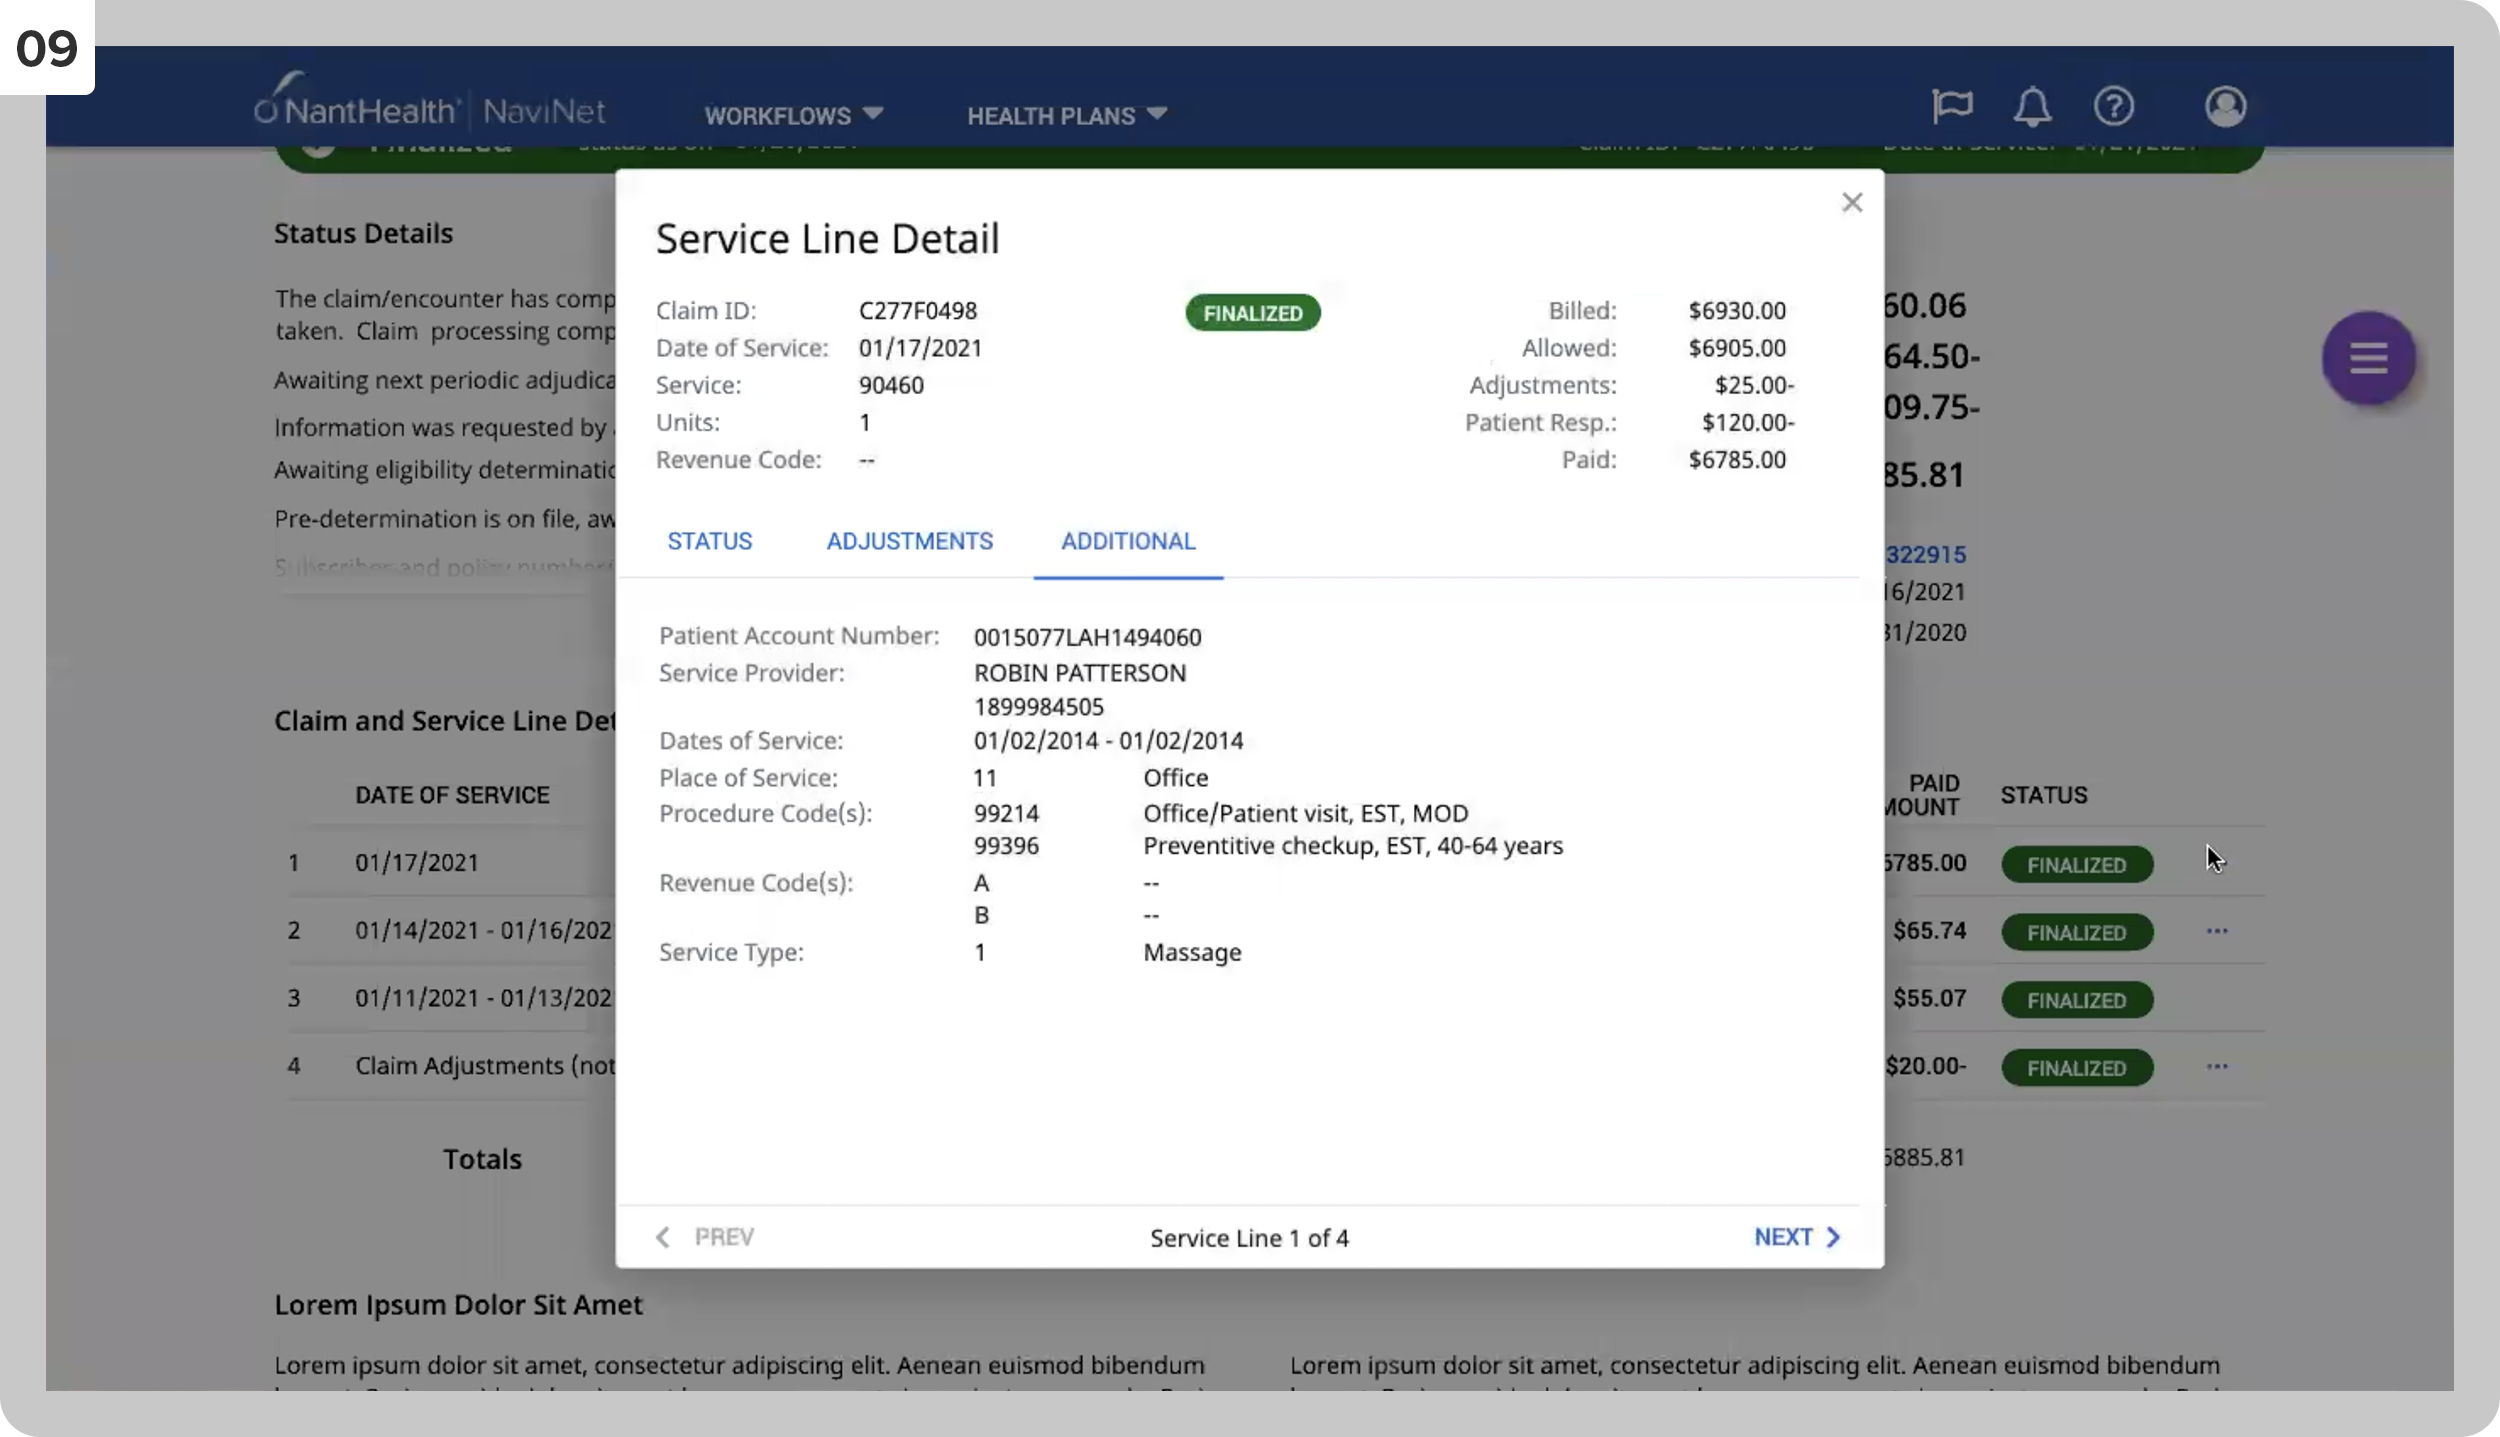This screenshot has height=1437, width=2500.
Task: Click procedure code 99396
Action: 1006,846
